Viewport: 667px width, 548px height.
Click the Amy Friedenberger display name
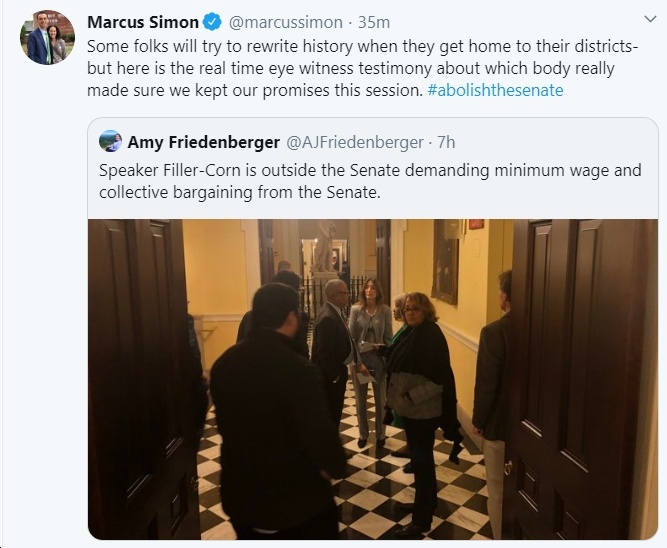204,142
